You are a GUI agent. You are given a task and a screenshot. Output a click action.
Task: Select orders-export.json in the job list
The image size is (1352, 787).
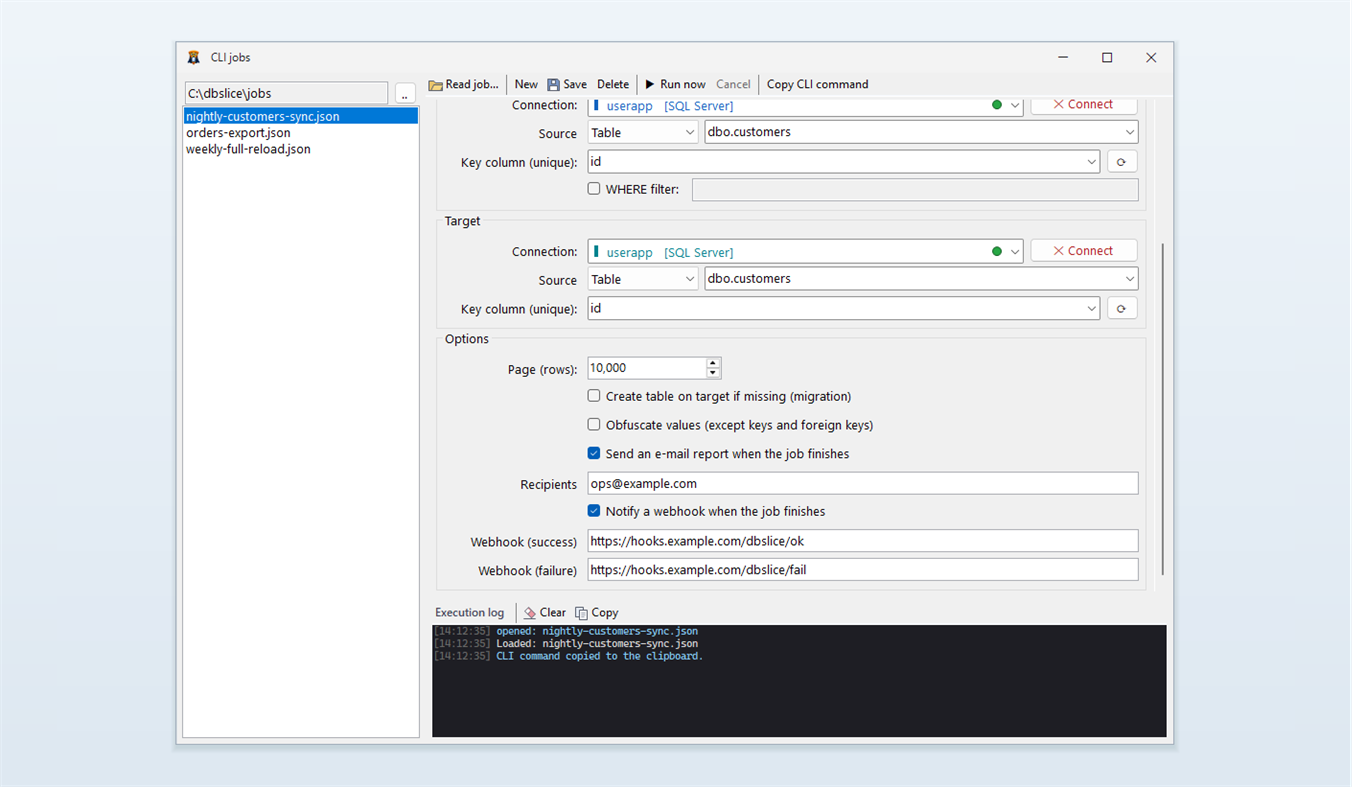tap(300, 133)
